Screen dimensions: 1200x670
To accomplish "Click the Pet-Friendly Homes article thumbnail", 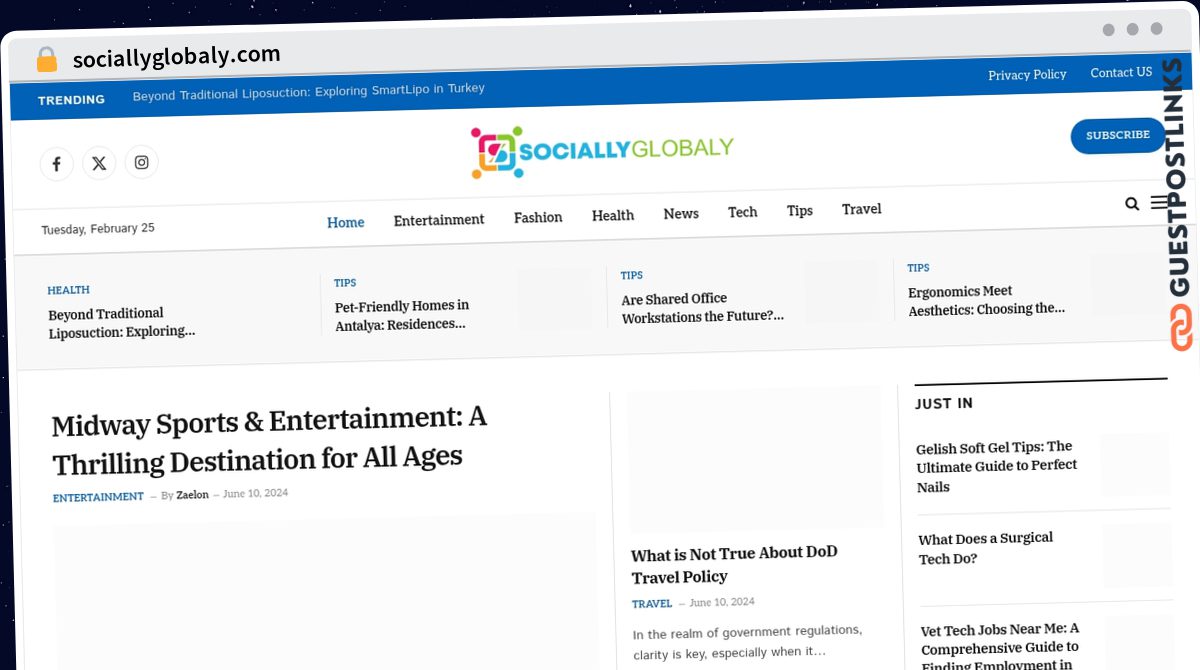I will coord(554,298).
